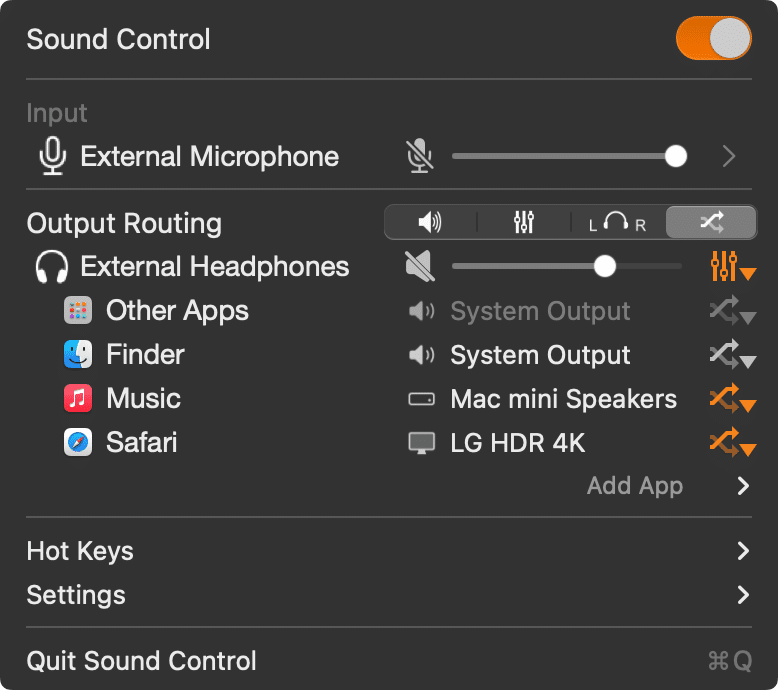Click the Finder face icon
This screenshot has width=778, height=690.
click(x=78, y=355)
